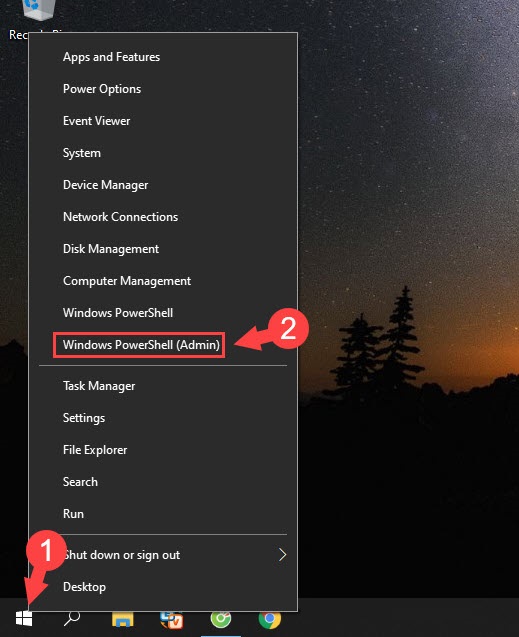This screenshot has height=637, width=519.
Task: Open Settings from the context menu
Action: click(x=163, y=418)
